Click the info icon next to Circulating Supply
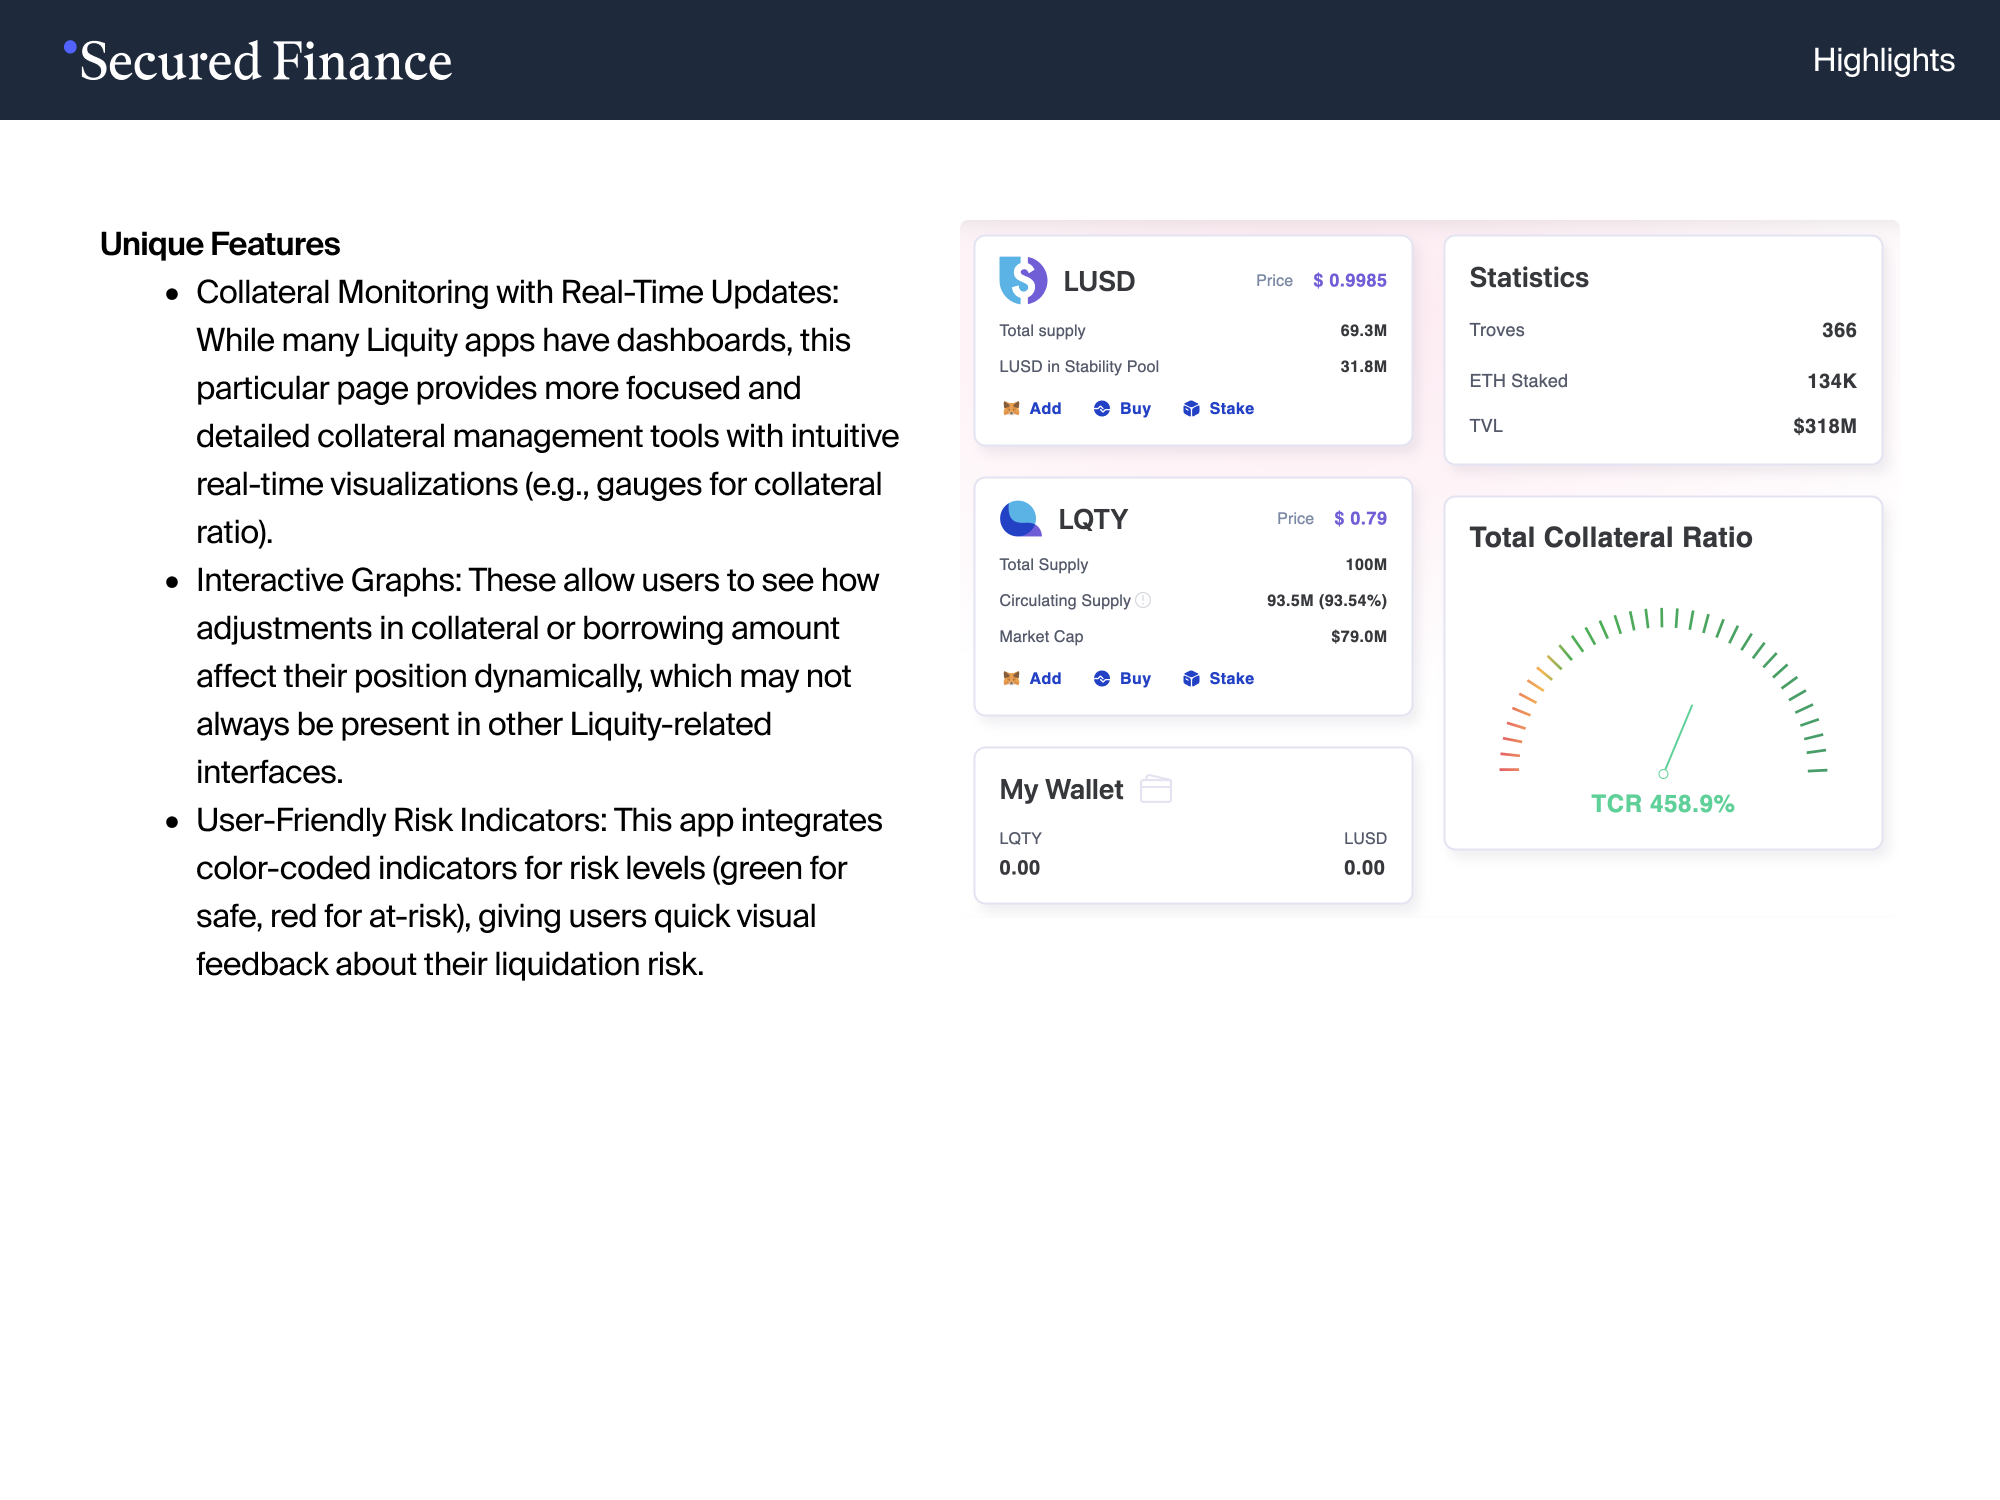Viewport: 2000px width, 1500px height. pyautogui.click(x=1143, y=600)
